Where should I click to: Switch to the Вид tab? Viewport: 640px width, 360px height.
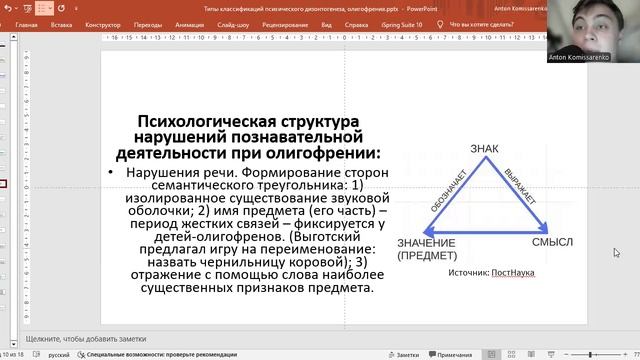(x=326, y=25)
